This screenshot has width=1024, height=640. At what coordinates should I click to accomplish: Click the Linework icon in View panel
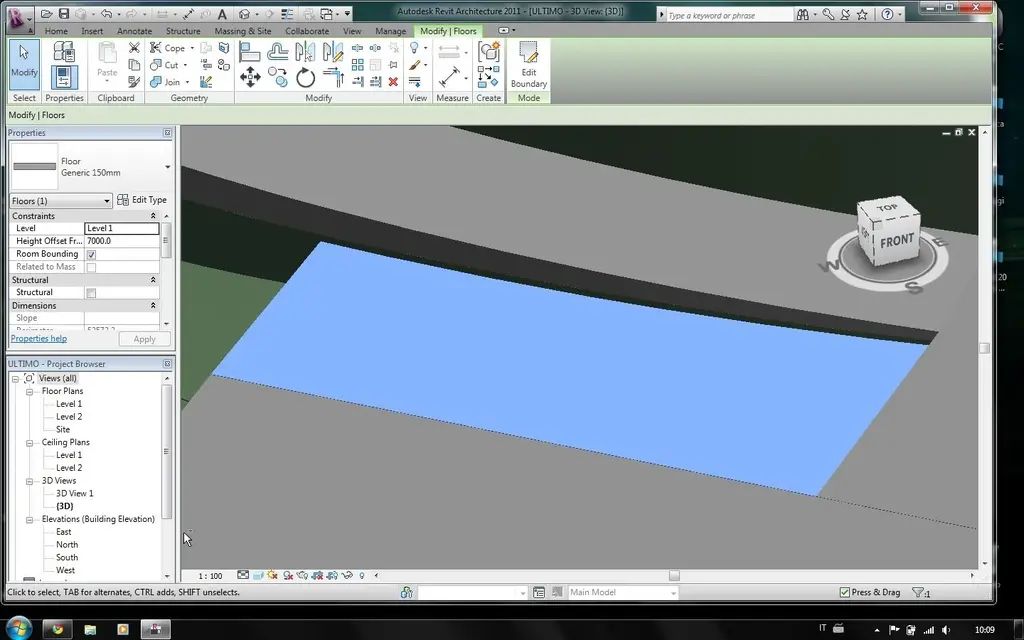415,82
